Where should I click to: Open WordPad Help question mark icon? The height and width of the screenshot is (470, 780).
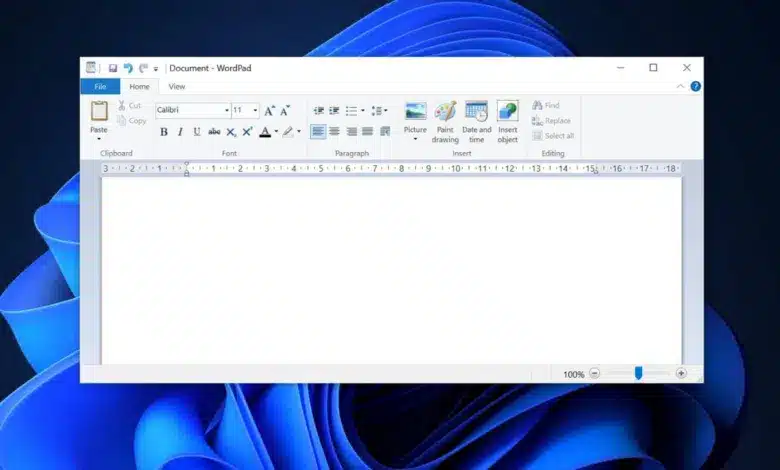[x=695, y=87]
